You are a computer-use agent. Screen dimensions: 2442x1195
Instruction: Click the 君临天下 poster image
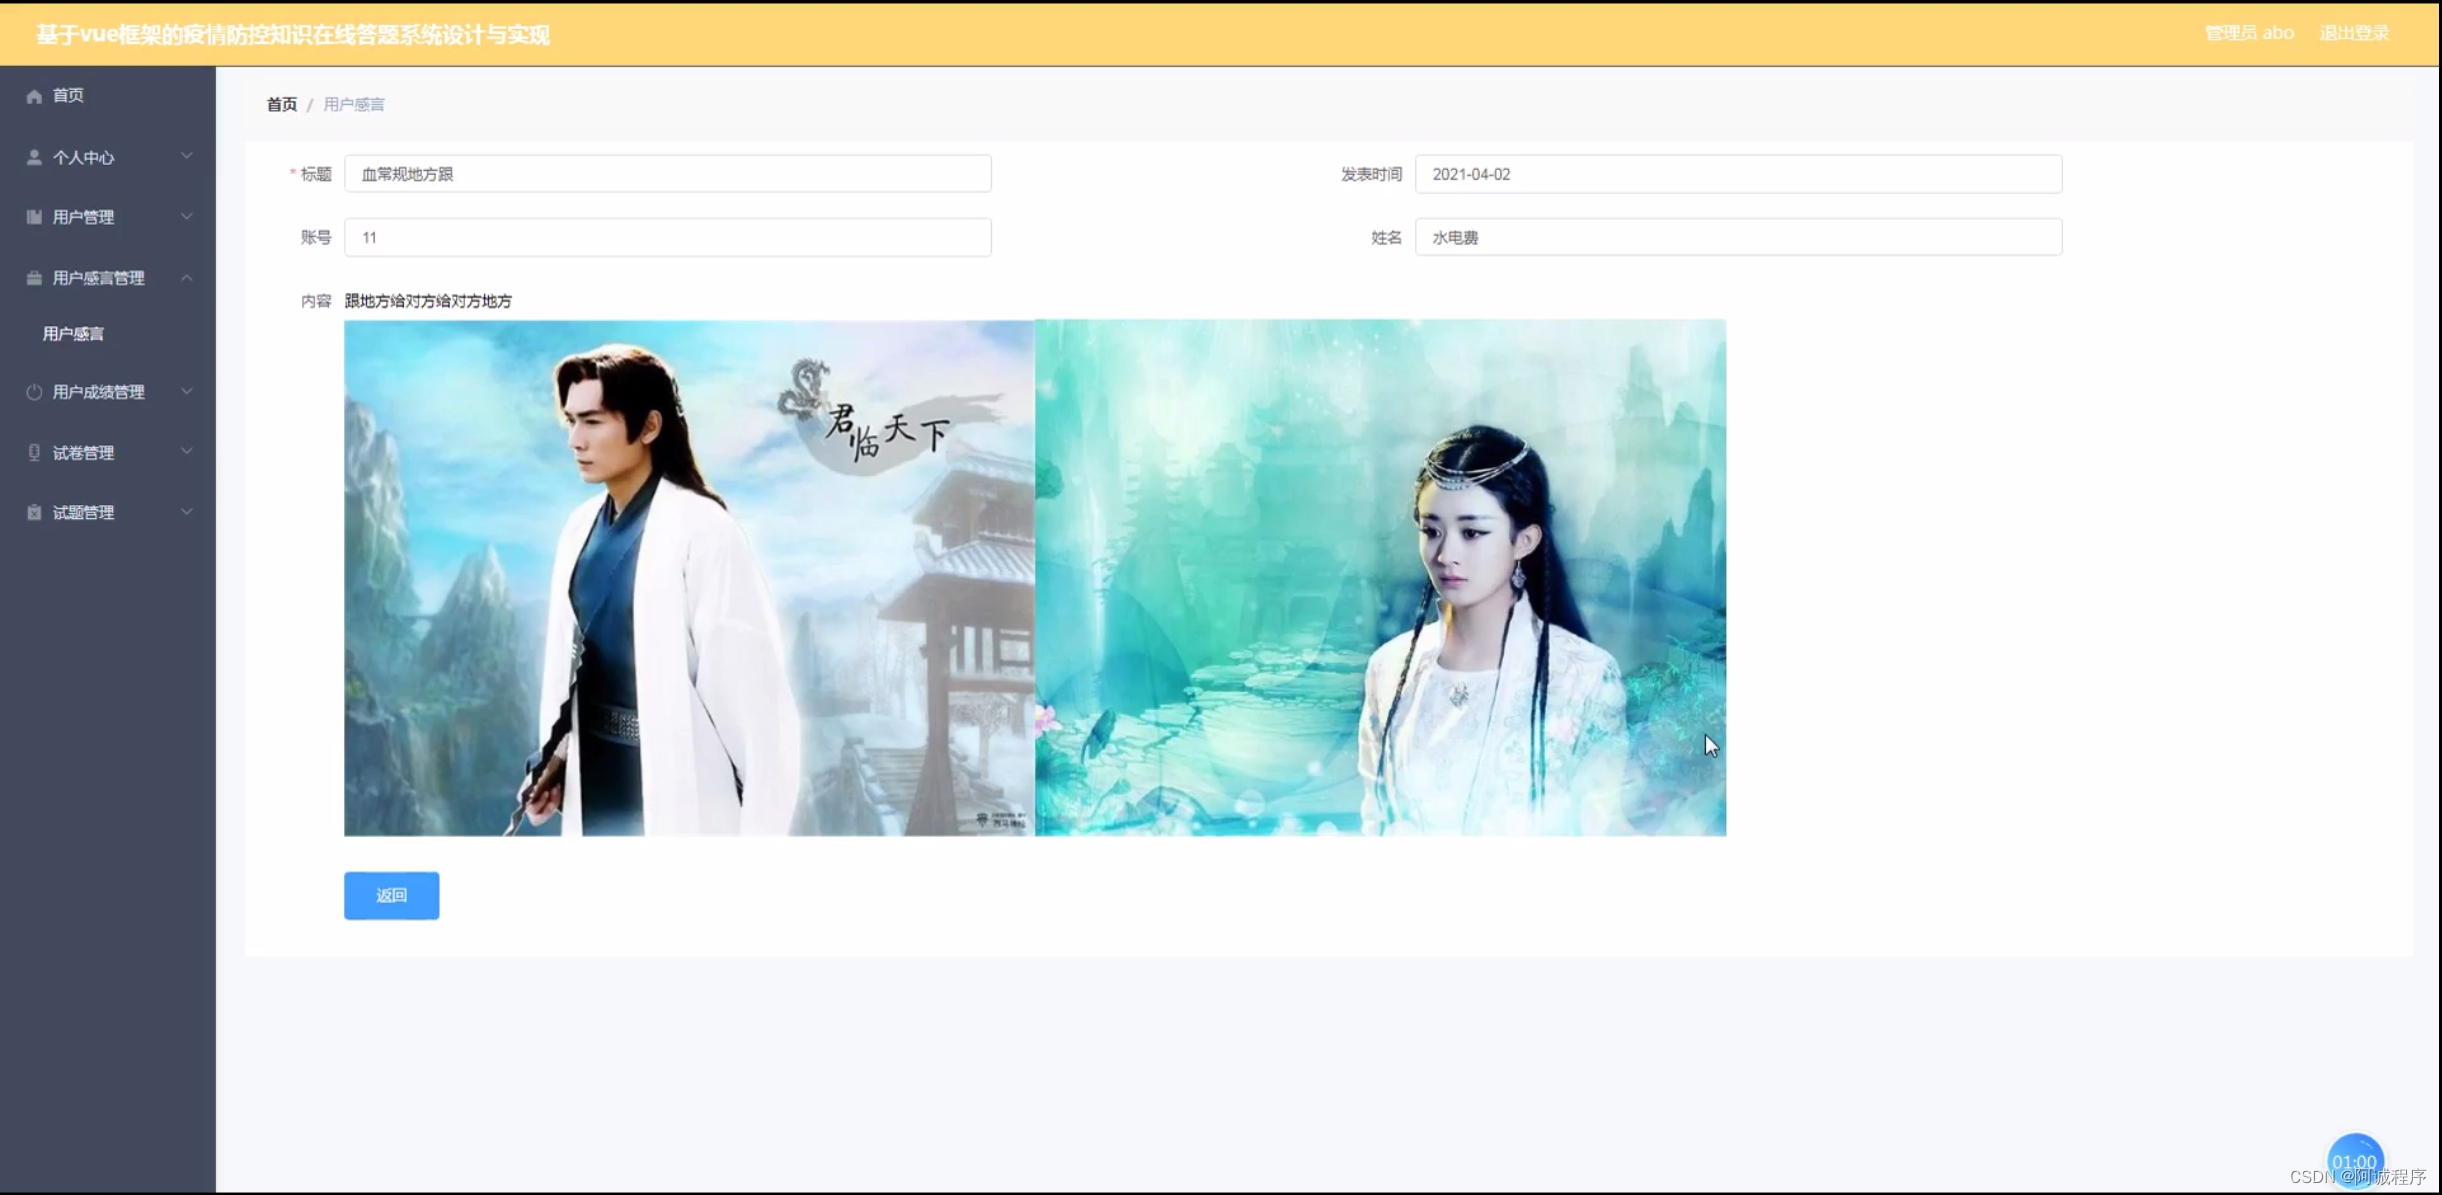point(689,578)
